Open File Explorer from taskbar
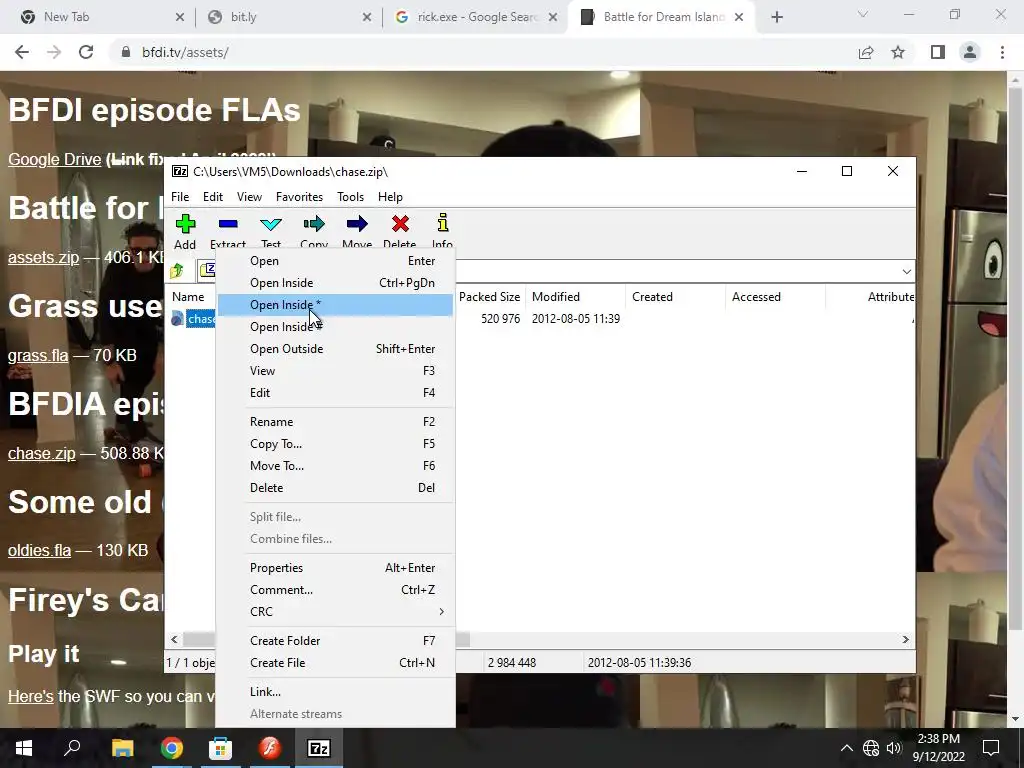Image resolution: width=1024 pixels, height=768 pixels. [x=122, y=748]
